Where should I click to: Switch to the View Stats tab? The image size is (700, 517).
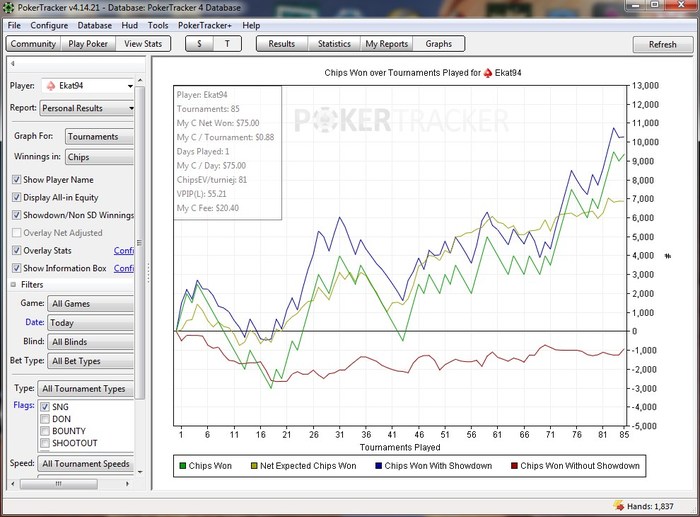[x=143, y=44]
